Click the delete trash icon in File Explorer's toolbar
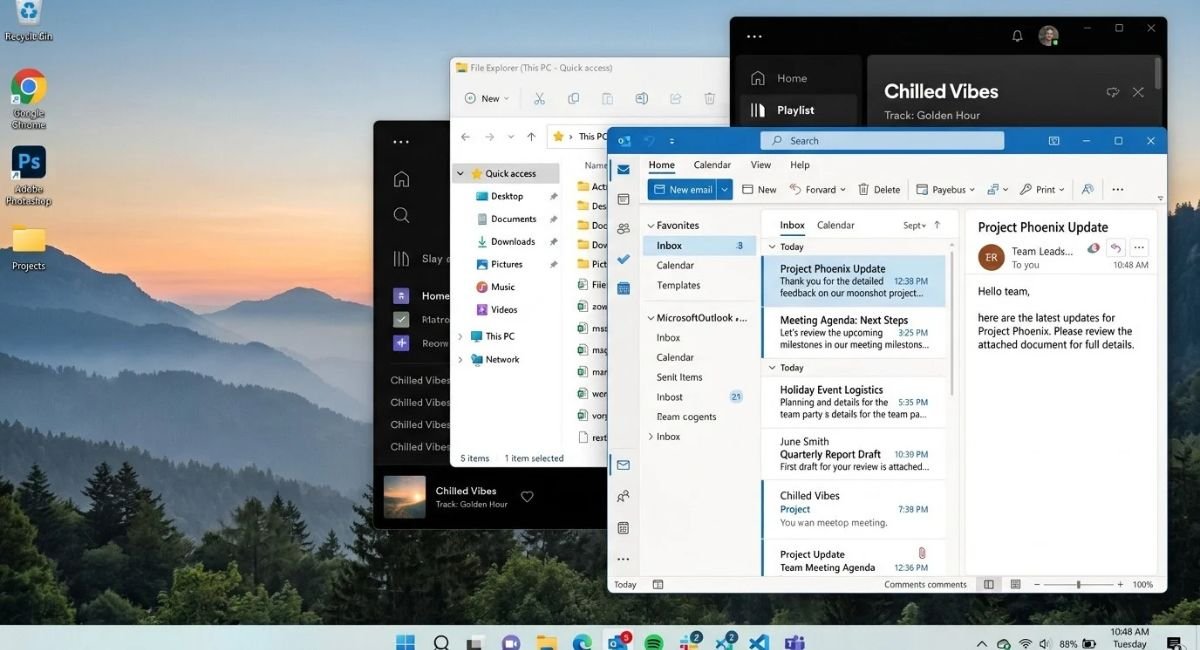Viewport: 1200px width, 650px height. (x=709, y=98)
